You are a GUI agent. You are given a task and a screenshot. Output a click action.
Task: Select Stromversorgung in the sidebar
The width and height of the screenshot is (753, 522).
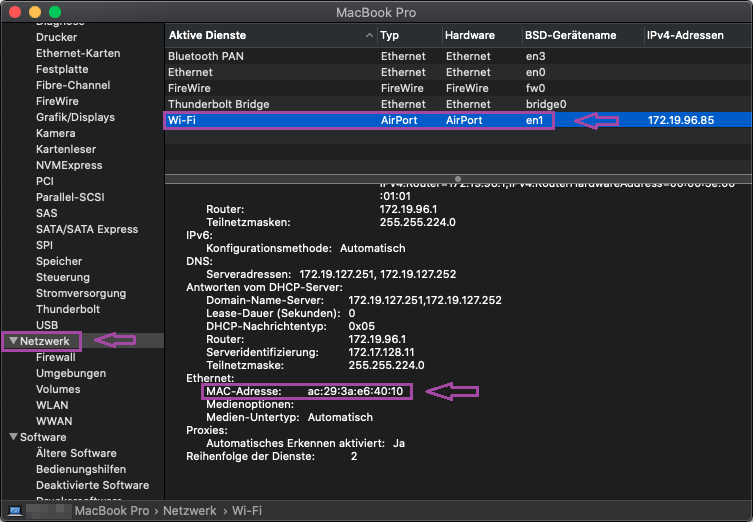[x=81, y=293]
